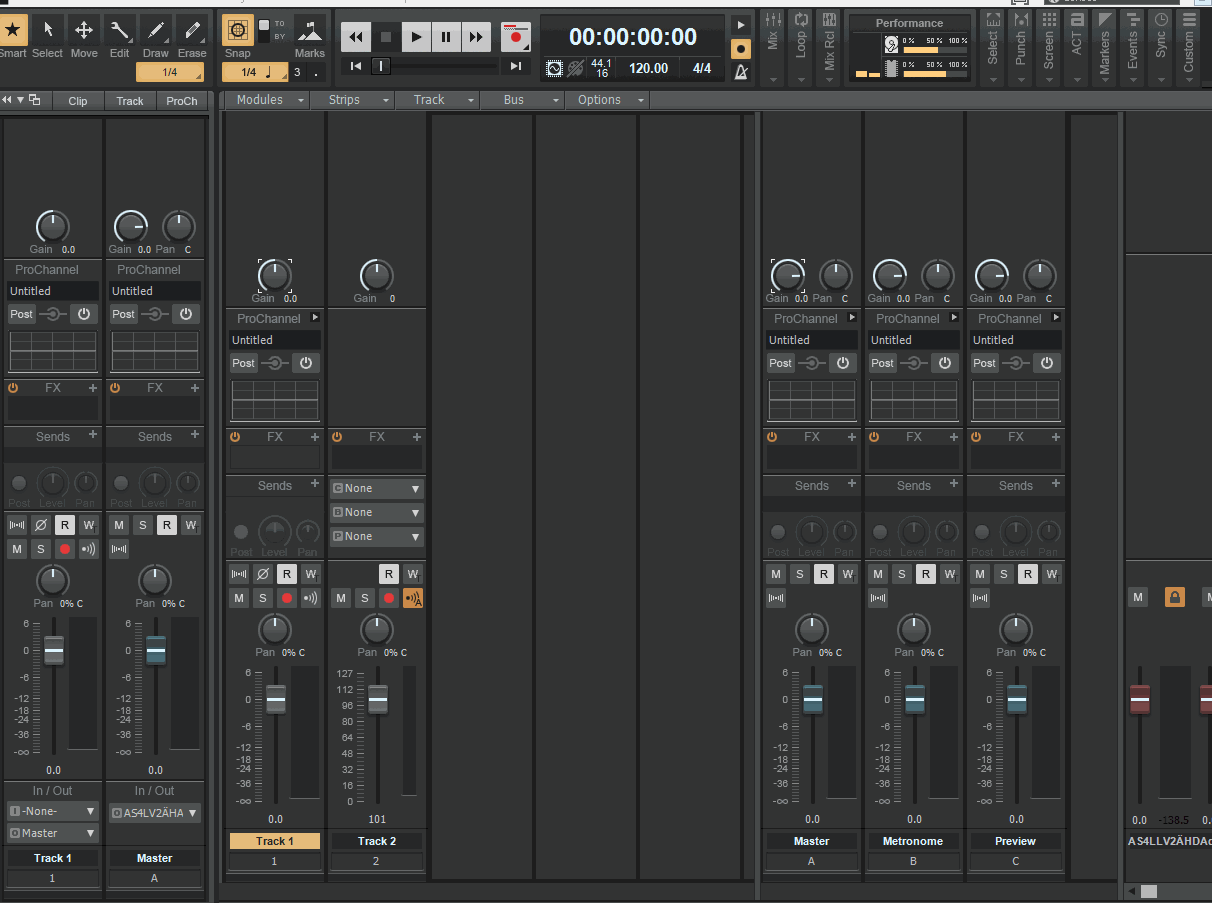Click the Post button on the Metronome bus
1212x903 pixels.
click(882, 363)
